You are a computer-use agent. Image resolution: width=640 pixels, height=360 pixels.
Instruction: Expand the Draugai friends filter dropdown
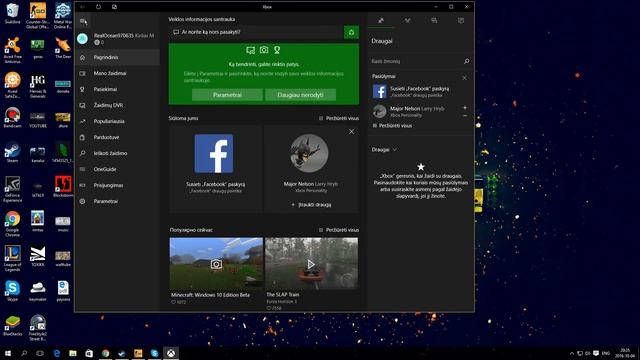(384, 150)
